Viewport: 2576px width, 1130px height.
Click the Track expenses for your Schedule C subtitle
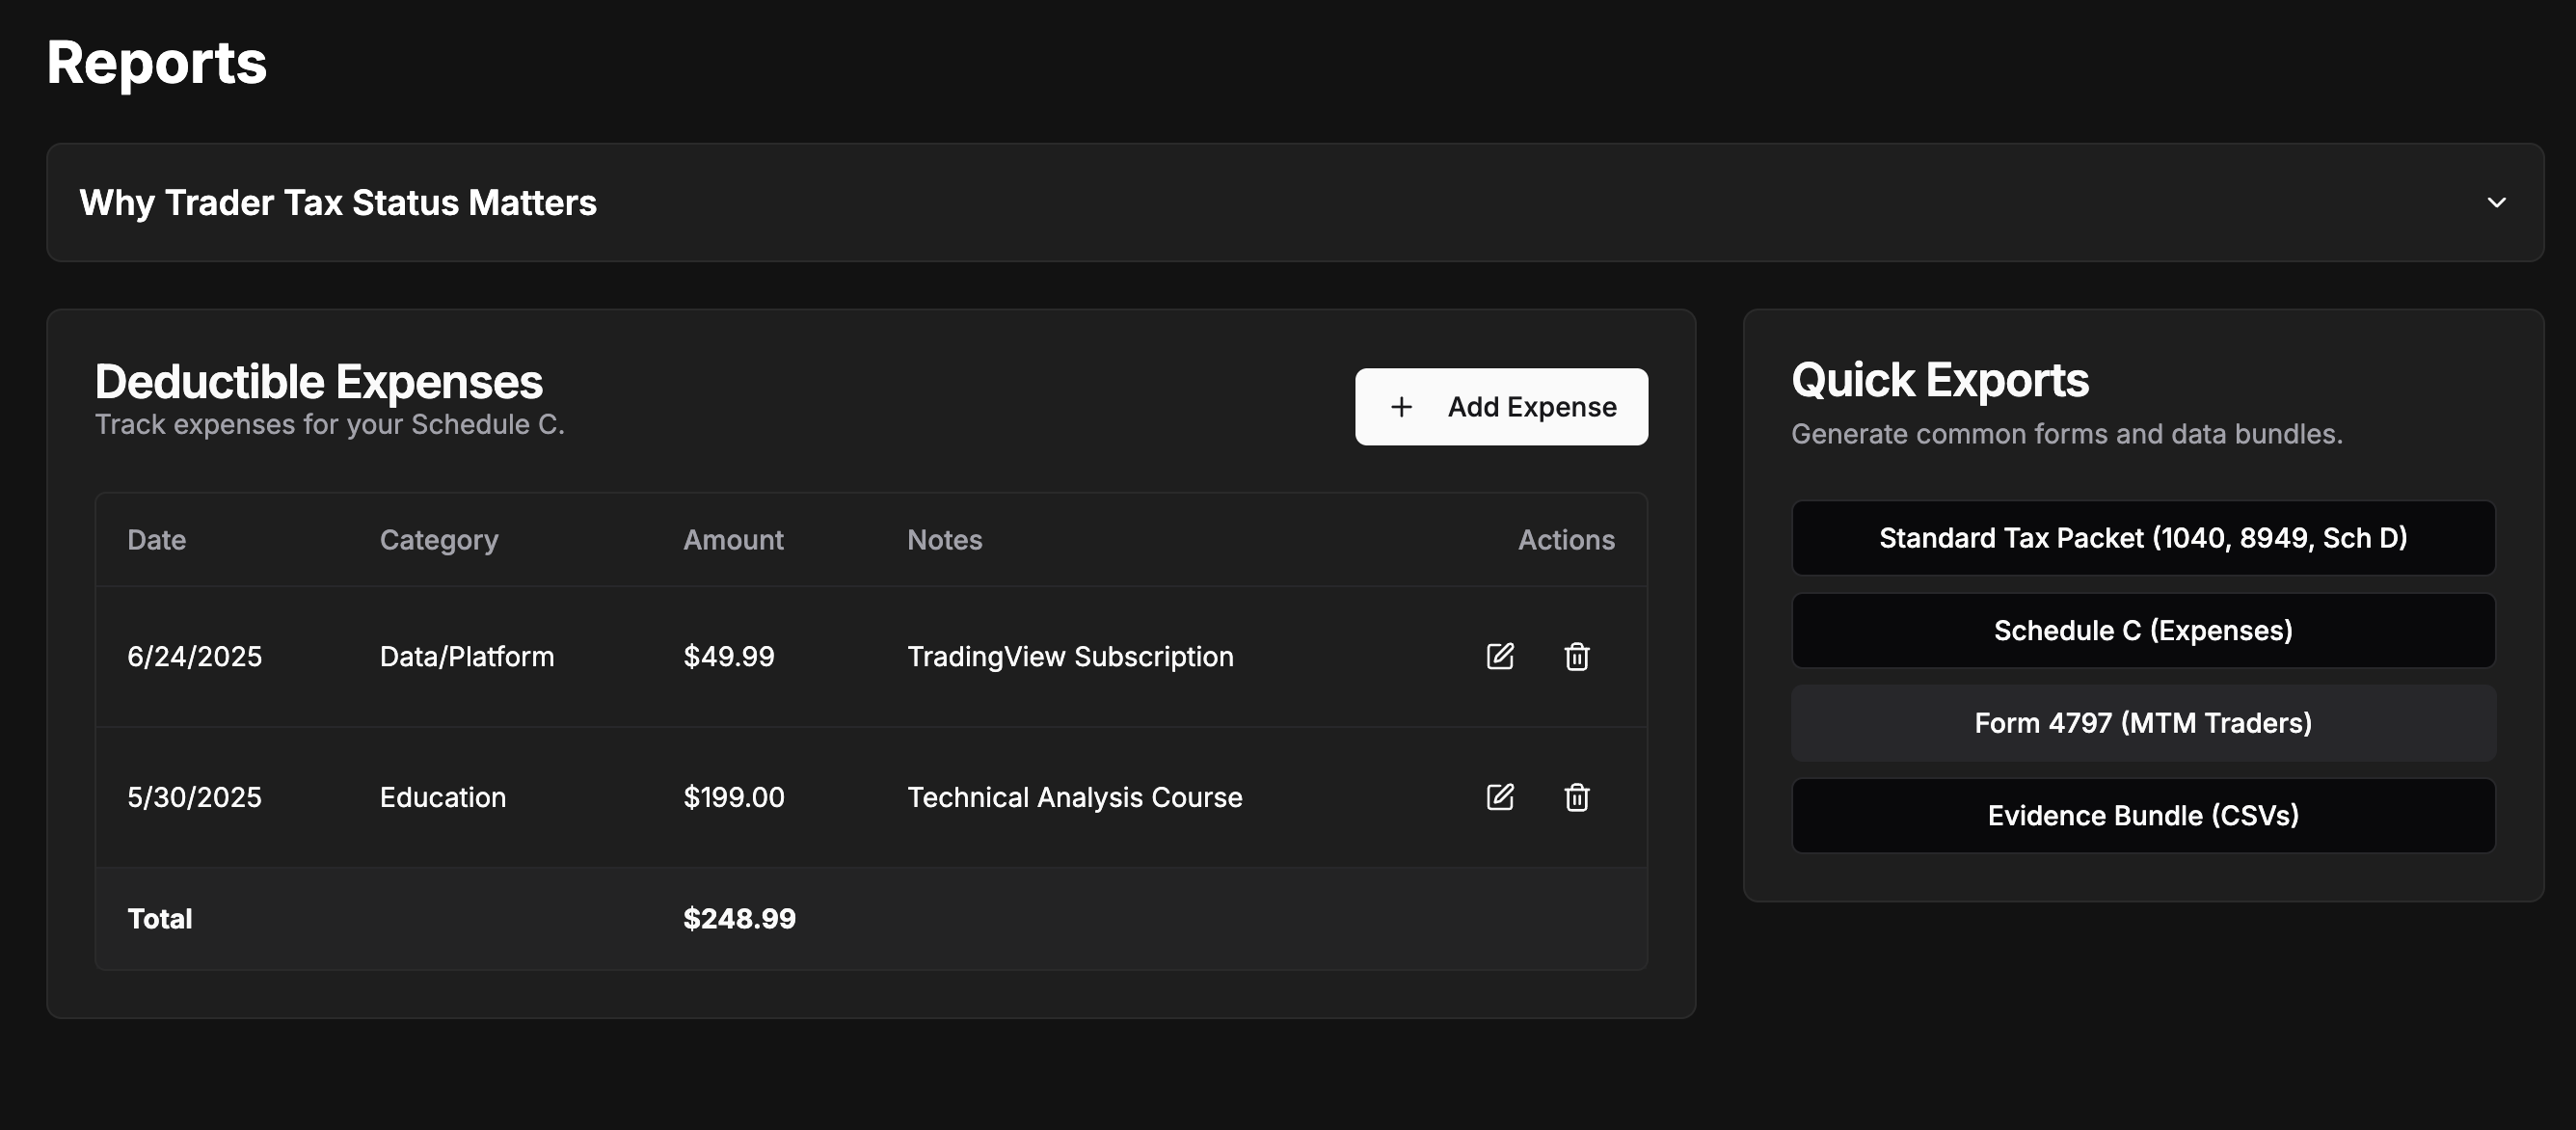pos(330,424)
